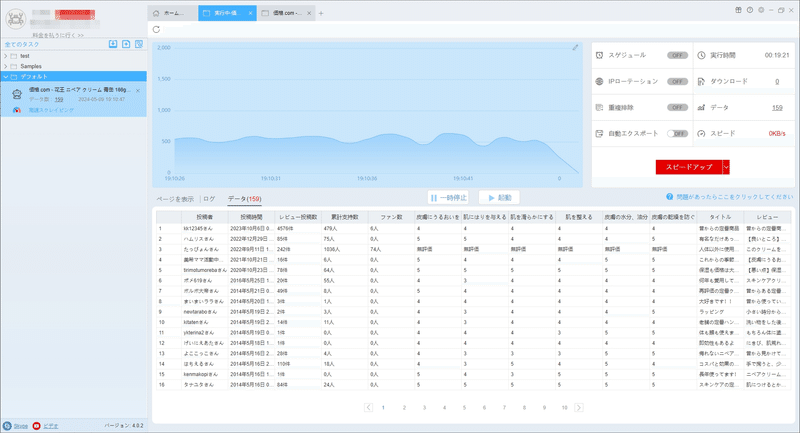Click the import task icon in the sidebar
Viewport: 800px width, 433px height.
(113, 44)
